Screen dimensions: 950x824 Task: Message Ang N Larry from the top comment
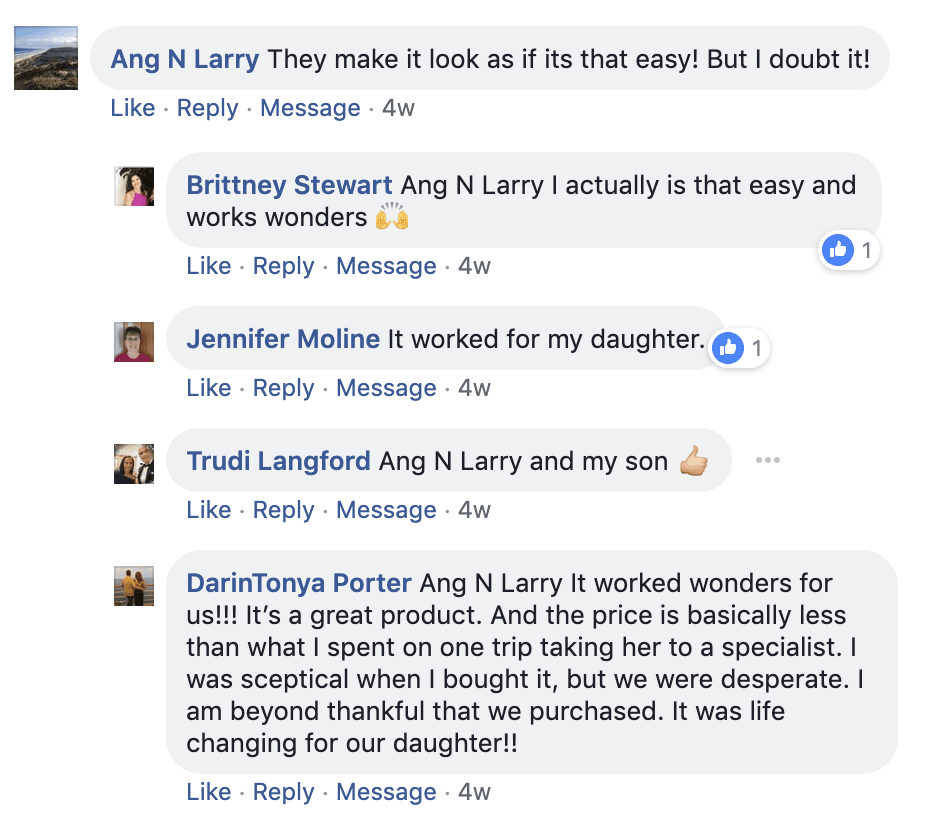tap(310, 108)
